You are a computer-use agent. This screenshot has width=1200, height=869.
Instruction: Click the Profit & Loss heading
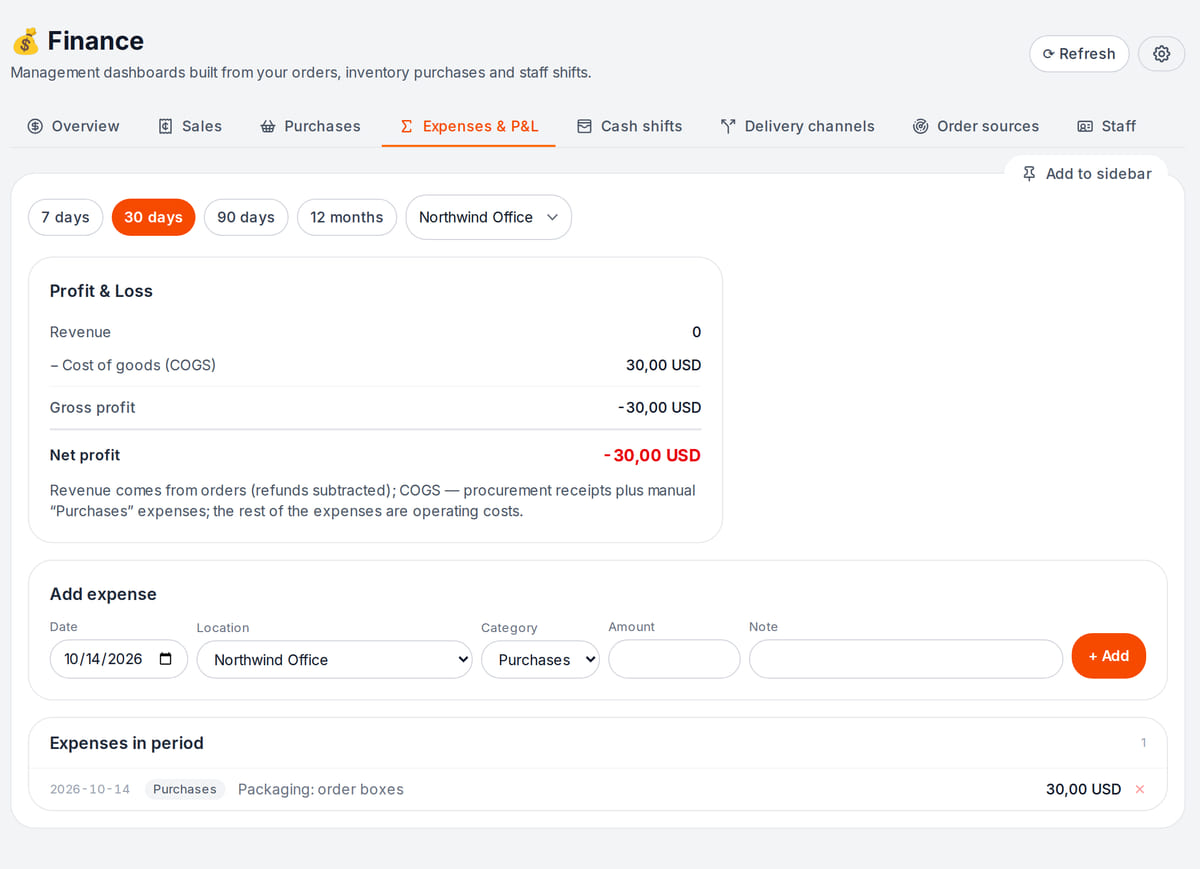101,291
